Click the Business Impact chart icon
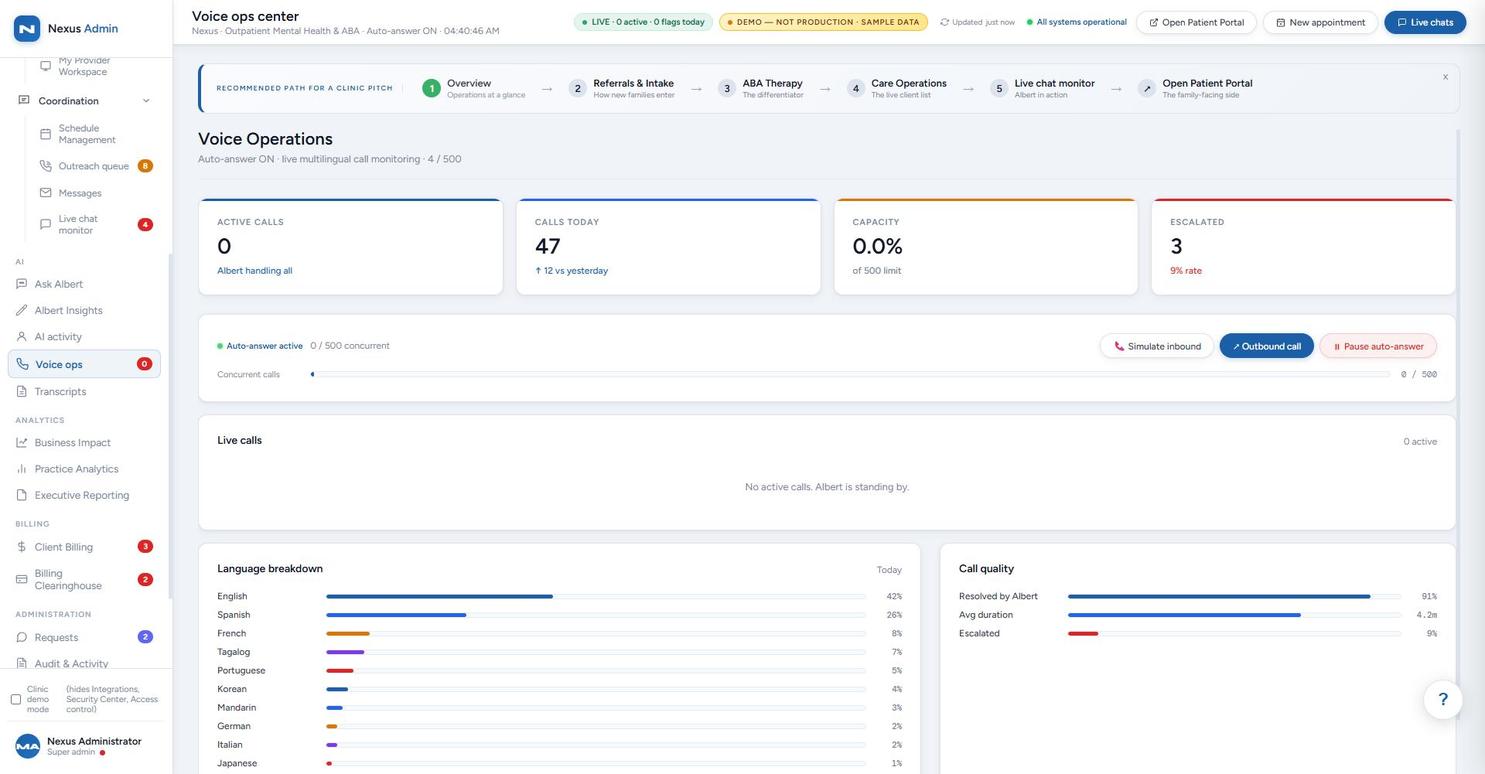This screenshot has height=774, width=1485. pos(22,442)
